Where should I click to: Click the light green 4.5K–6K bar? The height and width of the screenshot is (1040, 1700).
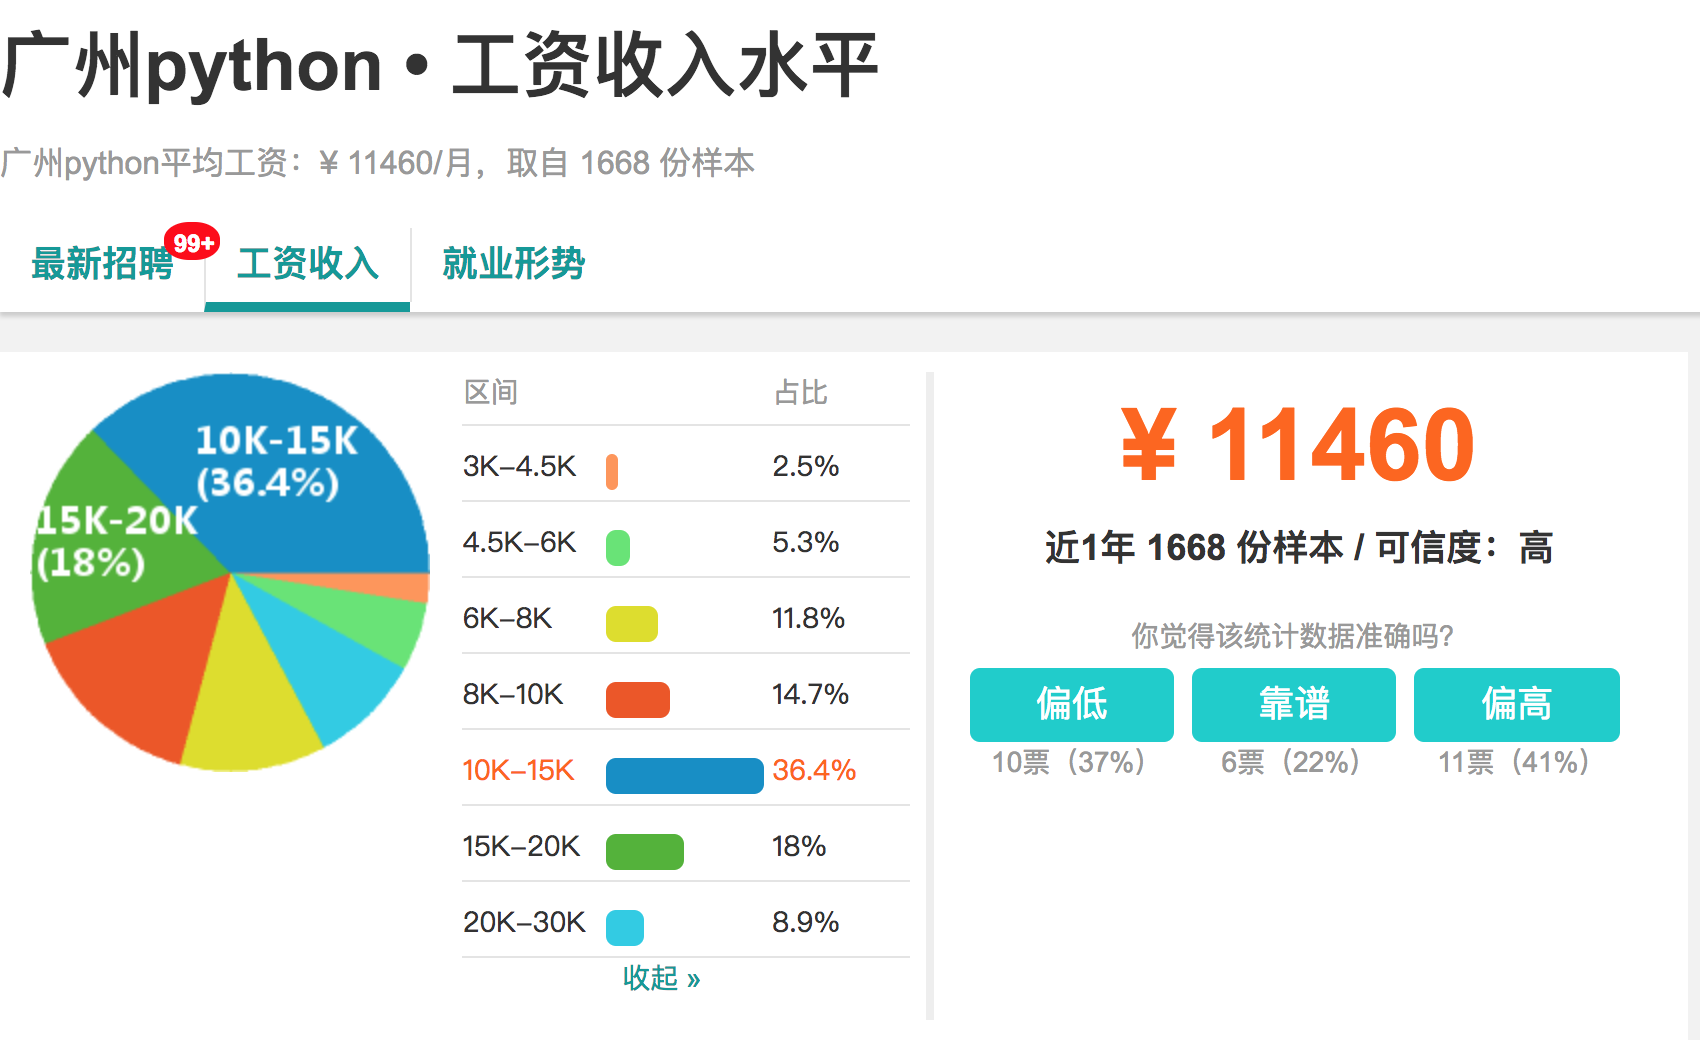tap(618, 547)
